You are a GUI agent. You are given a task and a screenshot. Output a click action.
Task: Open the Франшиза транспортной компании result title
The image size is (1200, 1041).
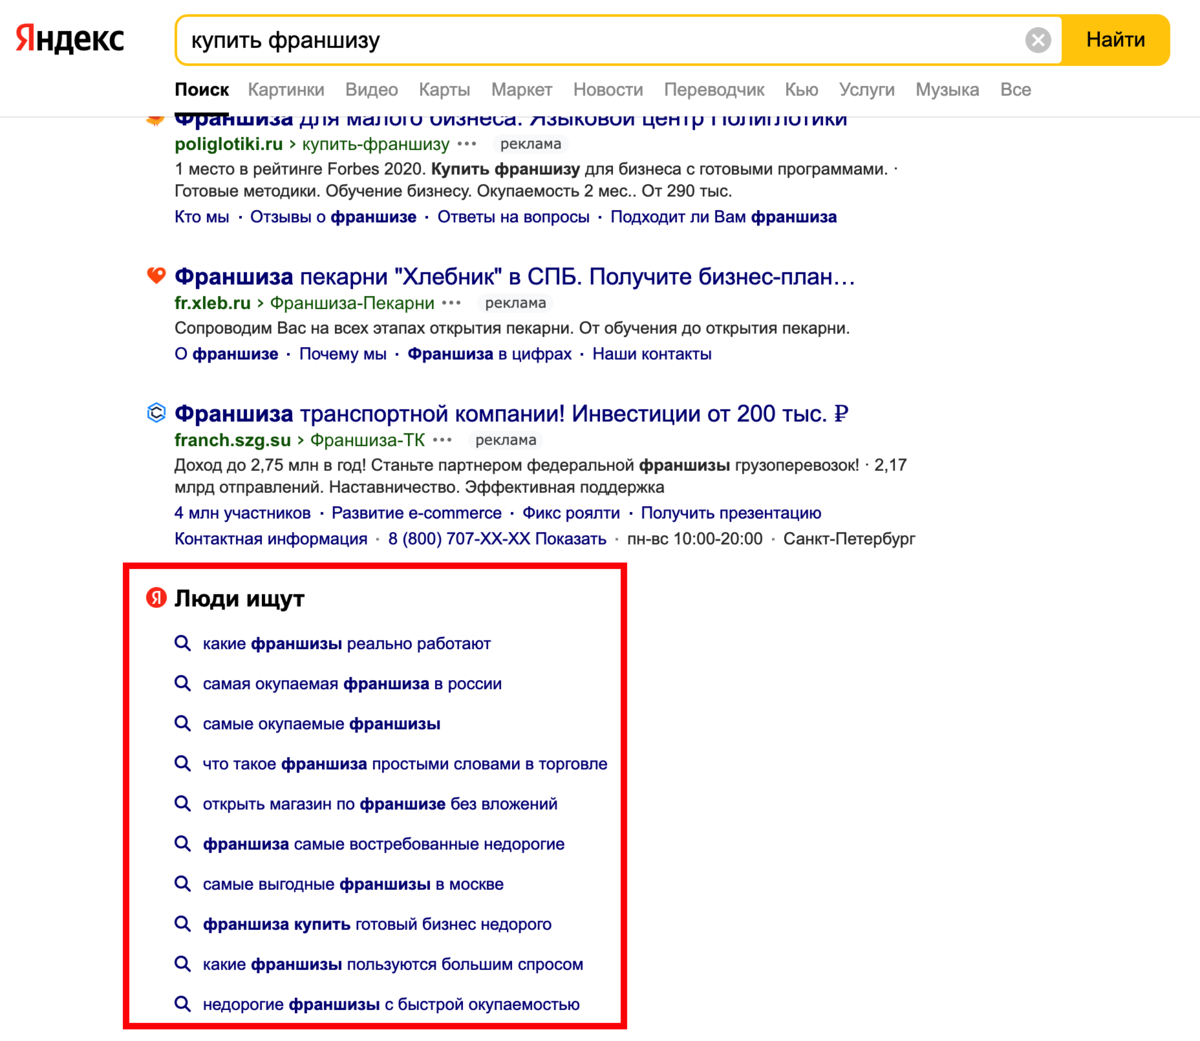tap(511, 413)
